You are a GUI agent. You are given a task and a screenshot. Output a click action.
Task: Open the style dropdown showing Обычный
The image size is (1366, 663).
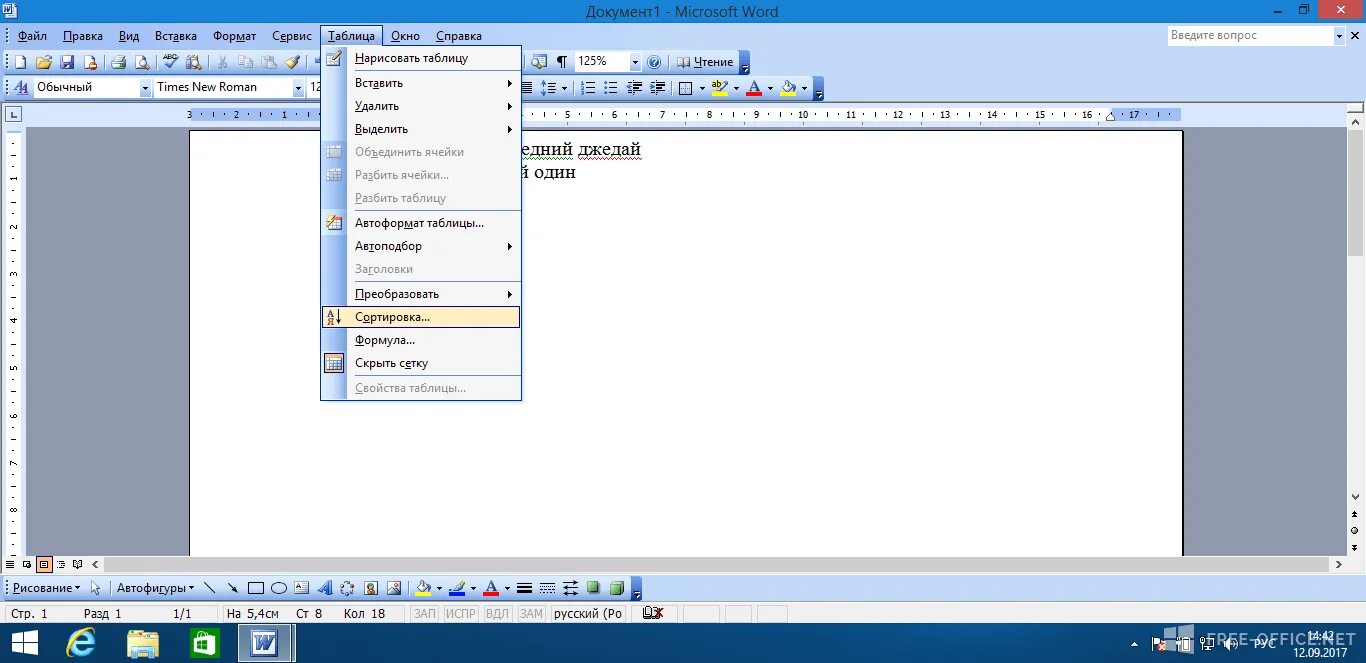point(145,88)
